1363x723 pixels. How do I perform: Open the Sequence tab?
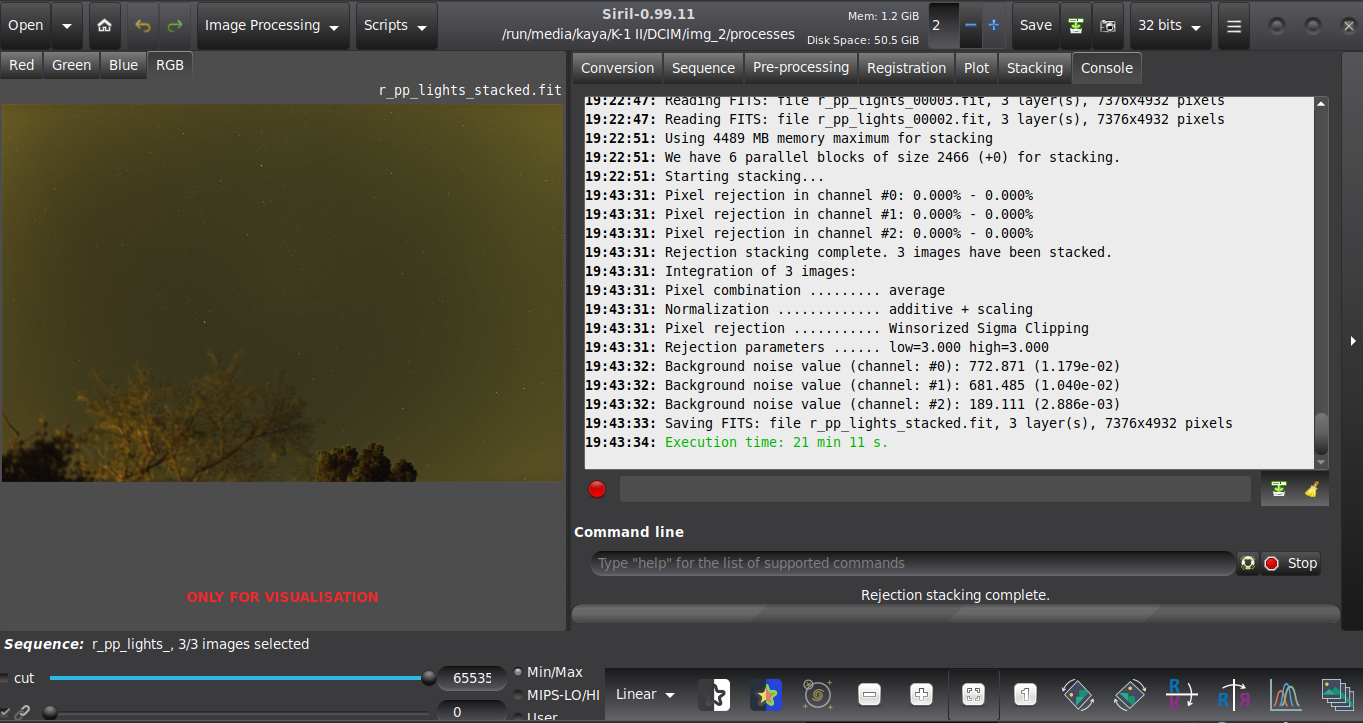click(x=703, y=68)
